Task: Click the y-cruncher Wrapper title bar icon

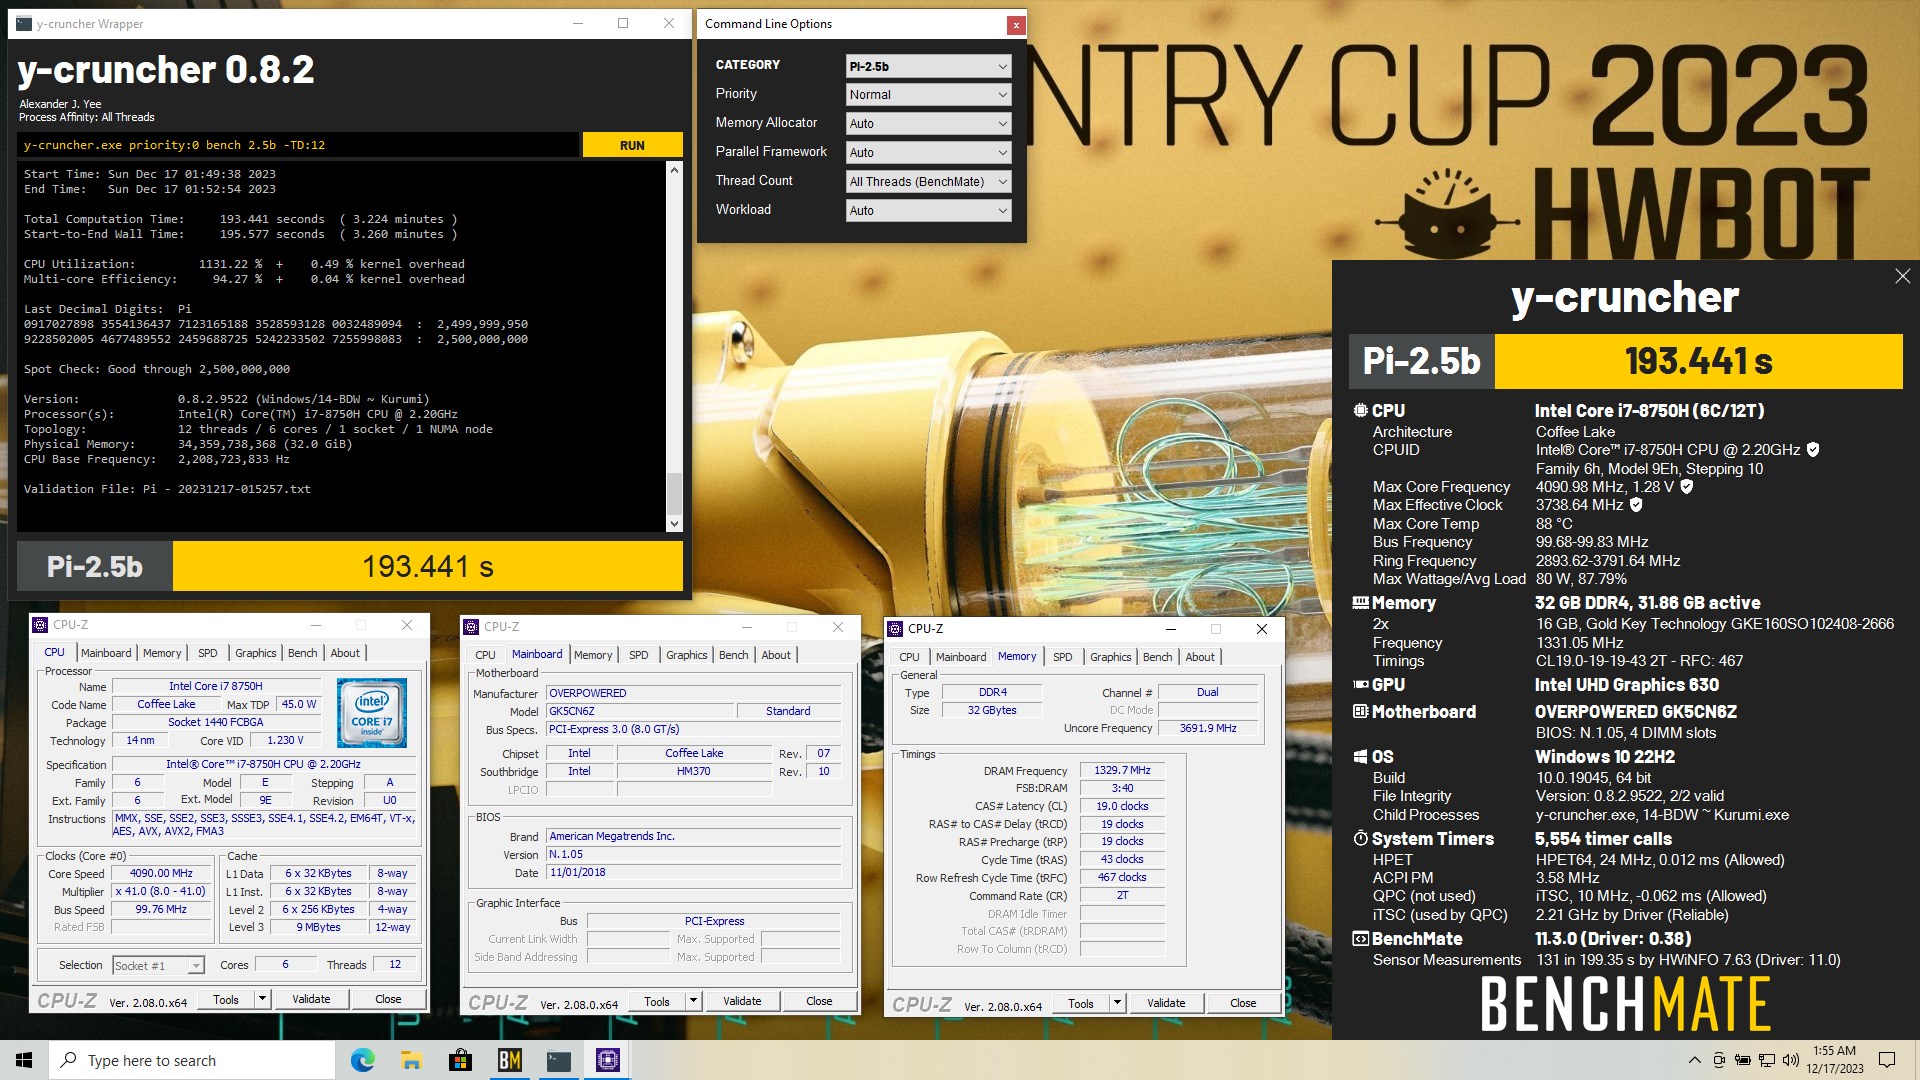Action: tap(24, 24)
